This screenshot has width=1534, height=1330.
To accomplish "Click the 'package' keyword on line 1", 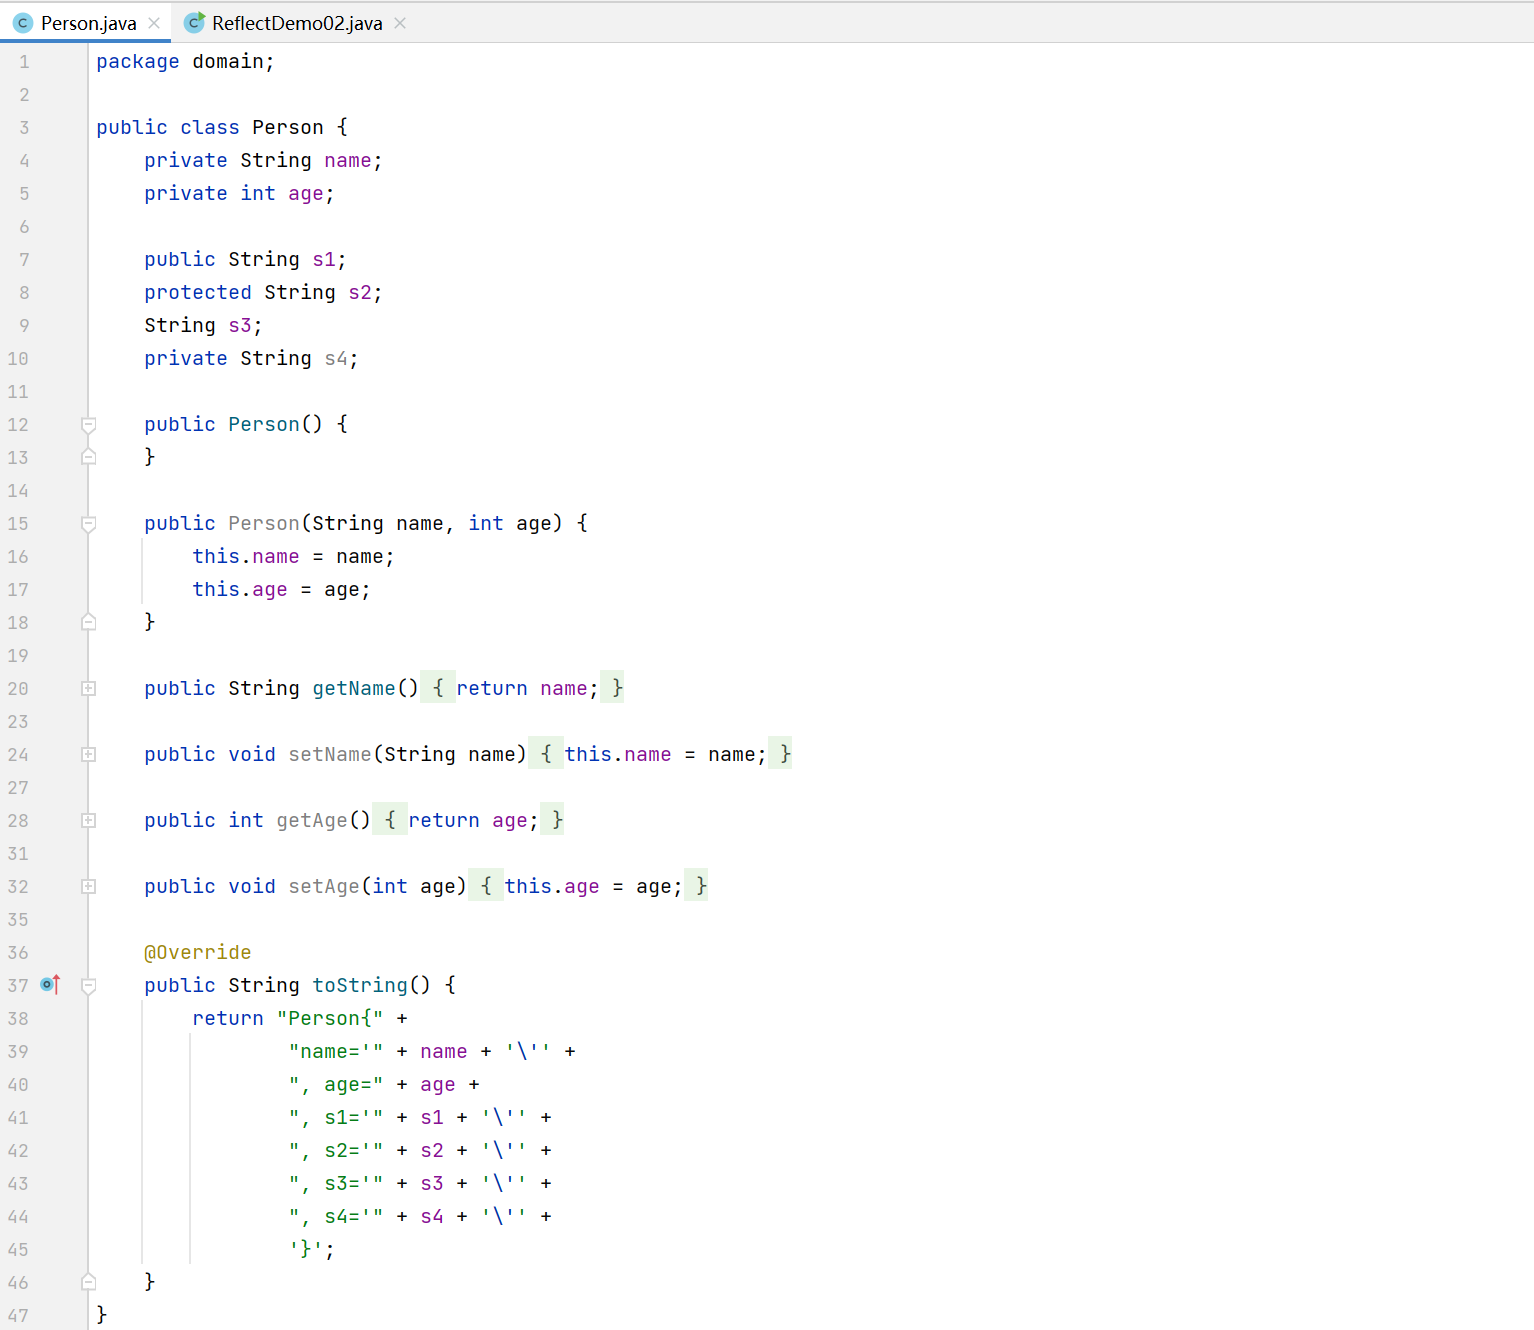I will [x=138, y=62].
